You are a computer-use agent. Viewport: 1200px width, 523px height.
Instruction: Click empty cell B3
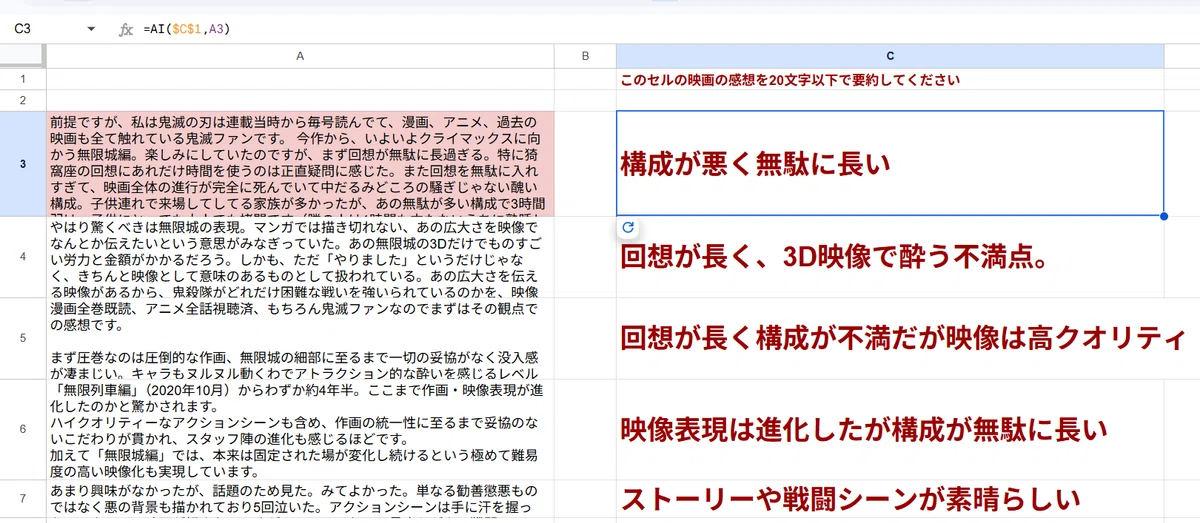pos(585,163)
